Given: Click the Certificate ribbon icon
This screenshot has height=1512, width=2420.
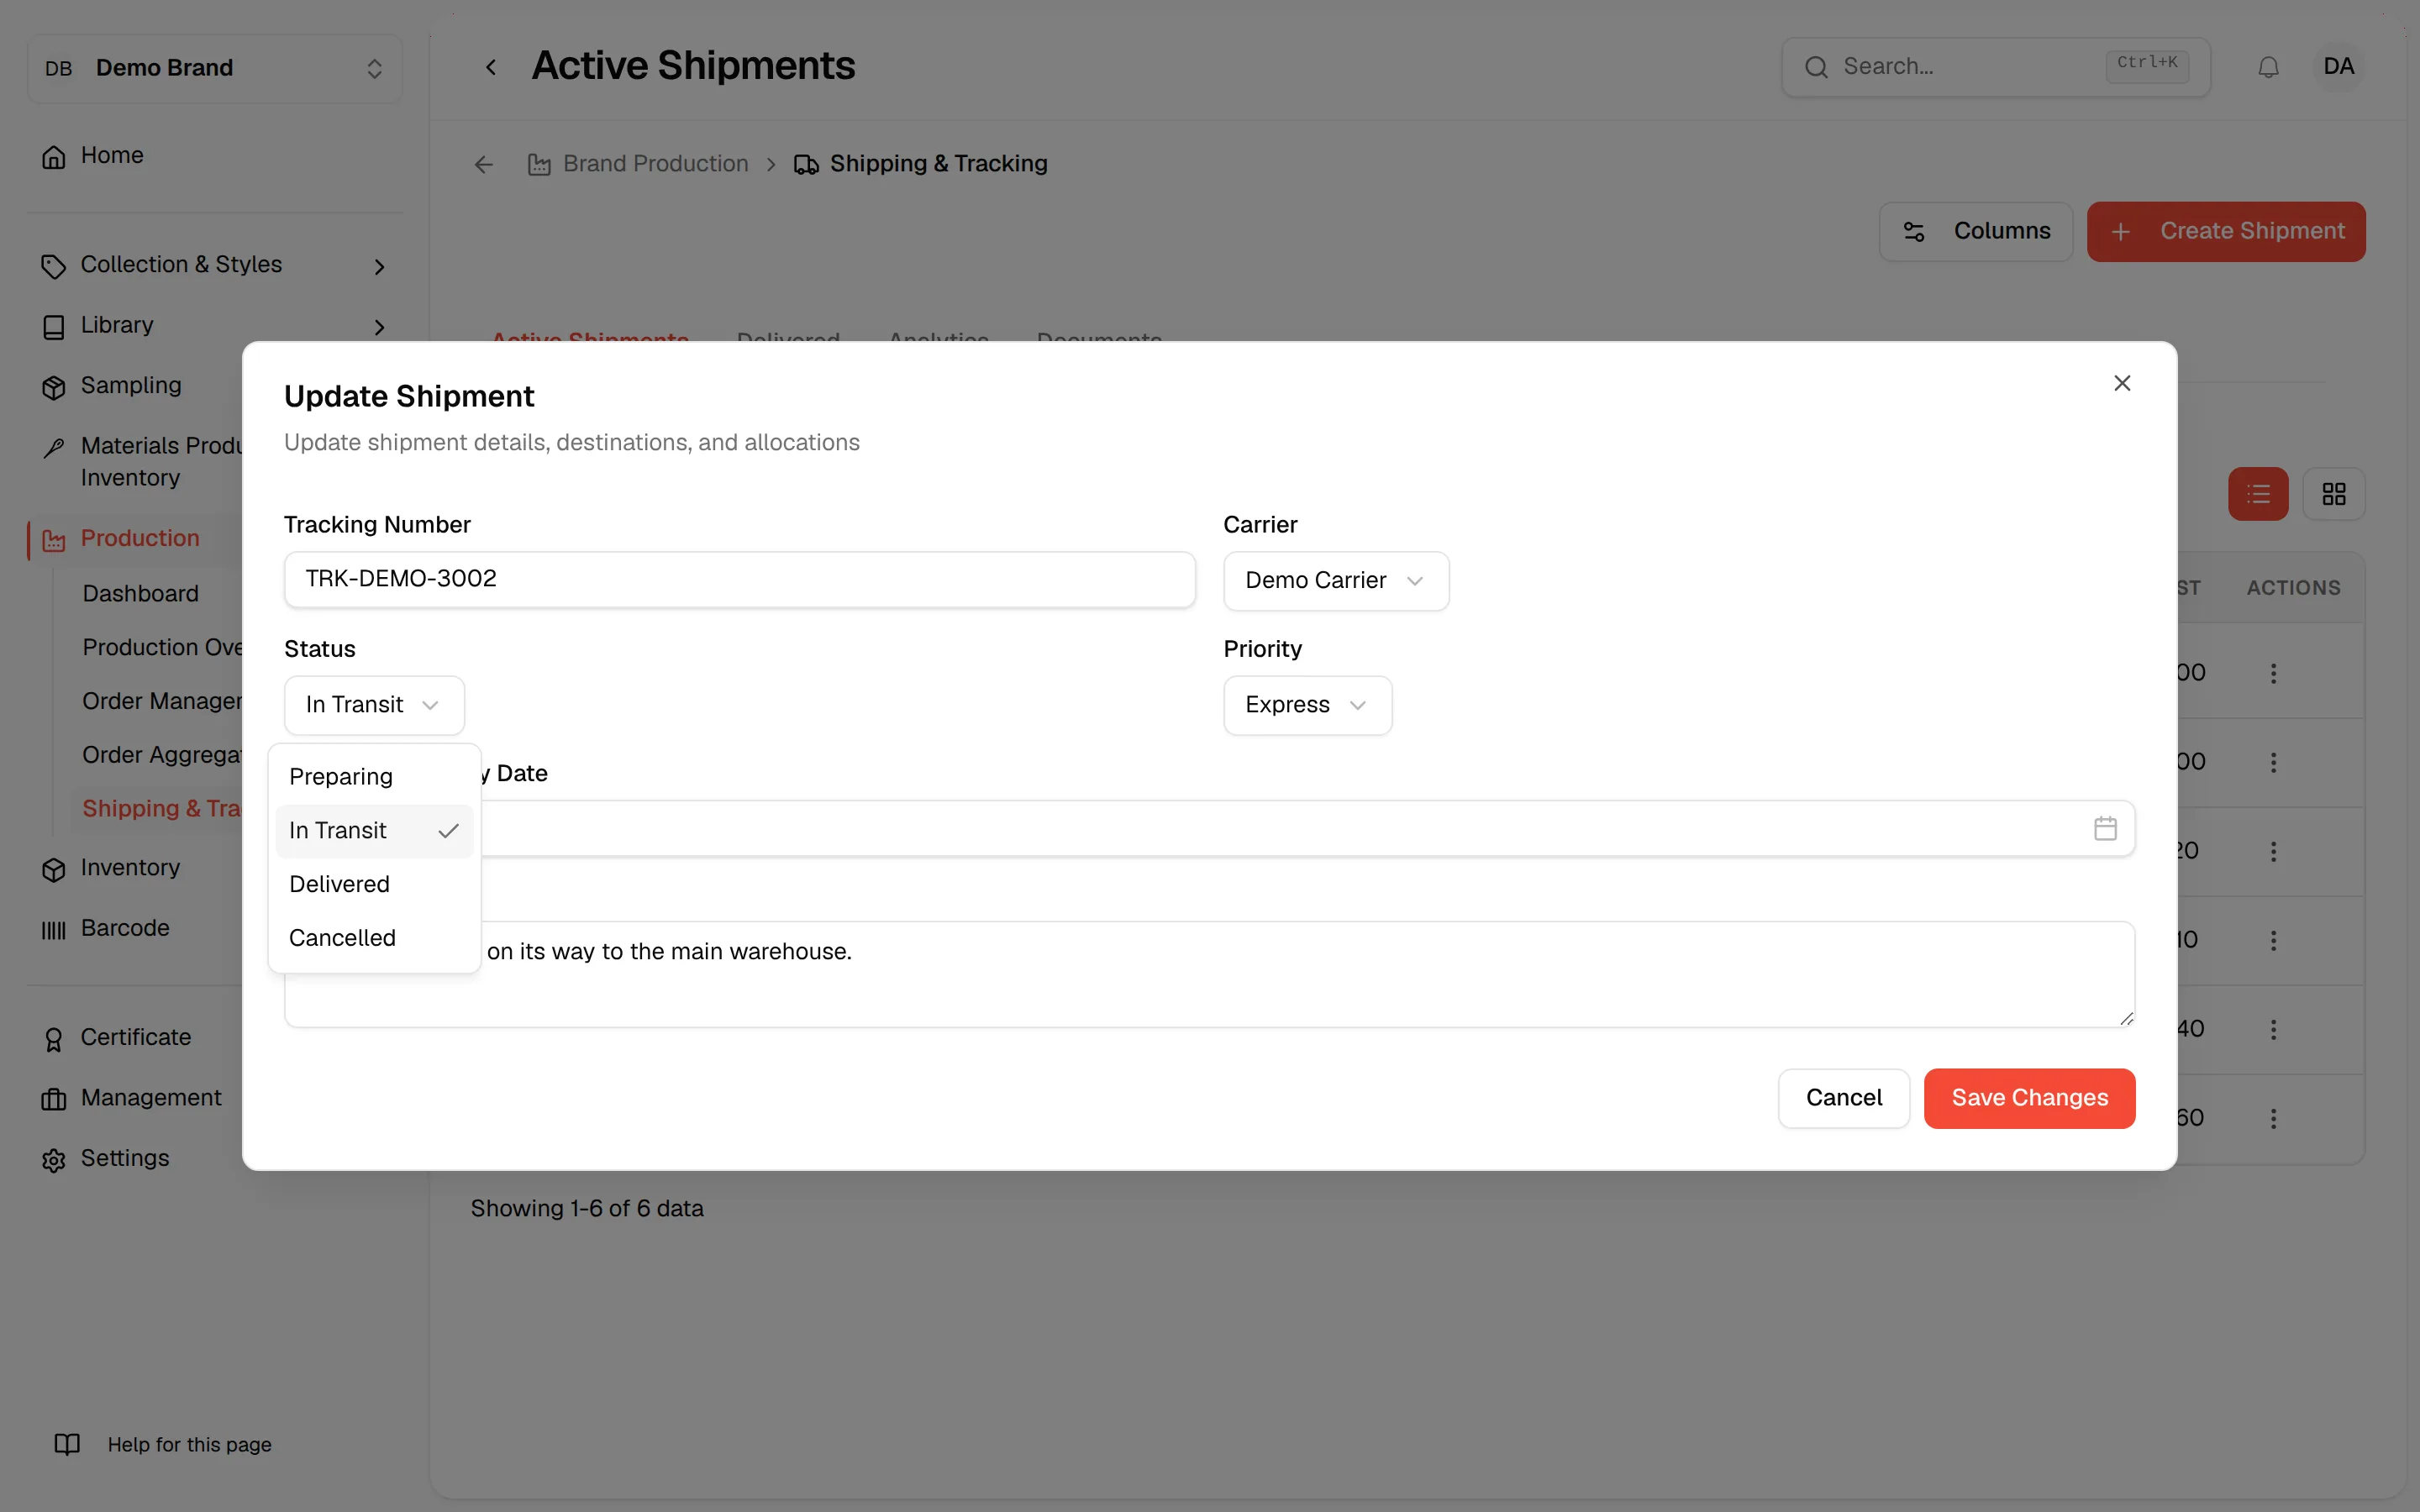Looking at the screenshot, I should 54,1039.
